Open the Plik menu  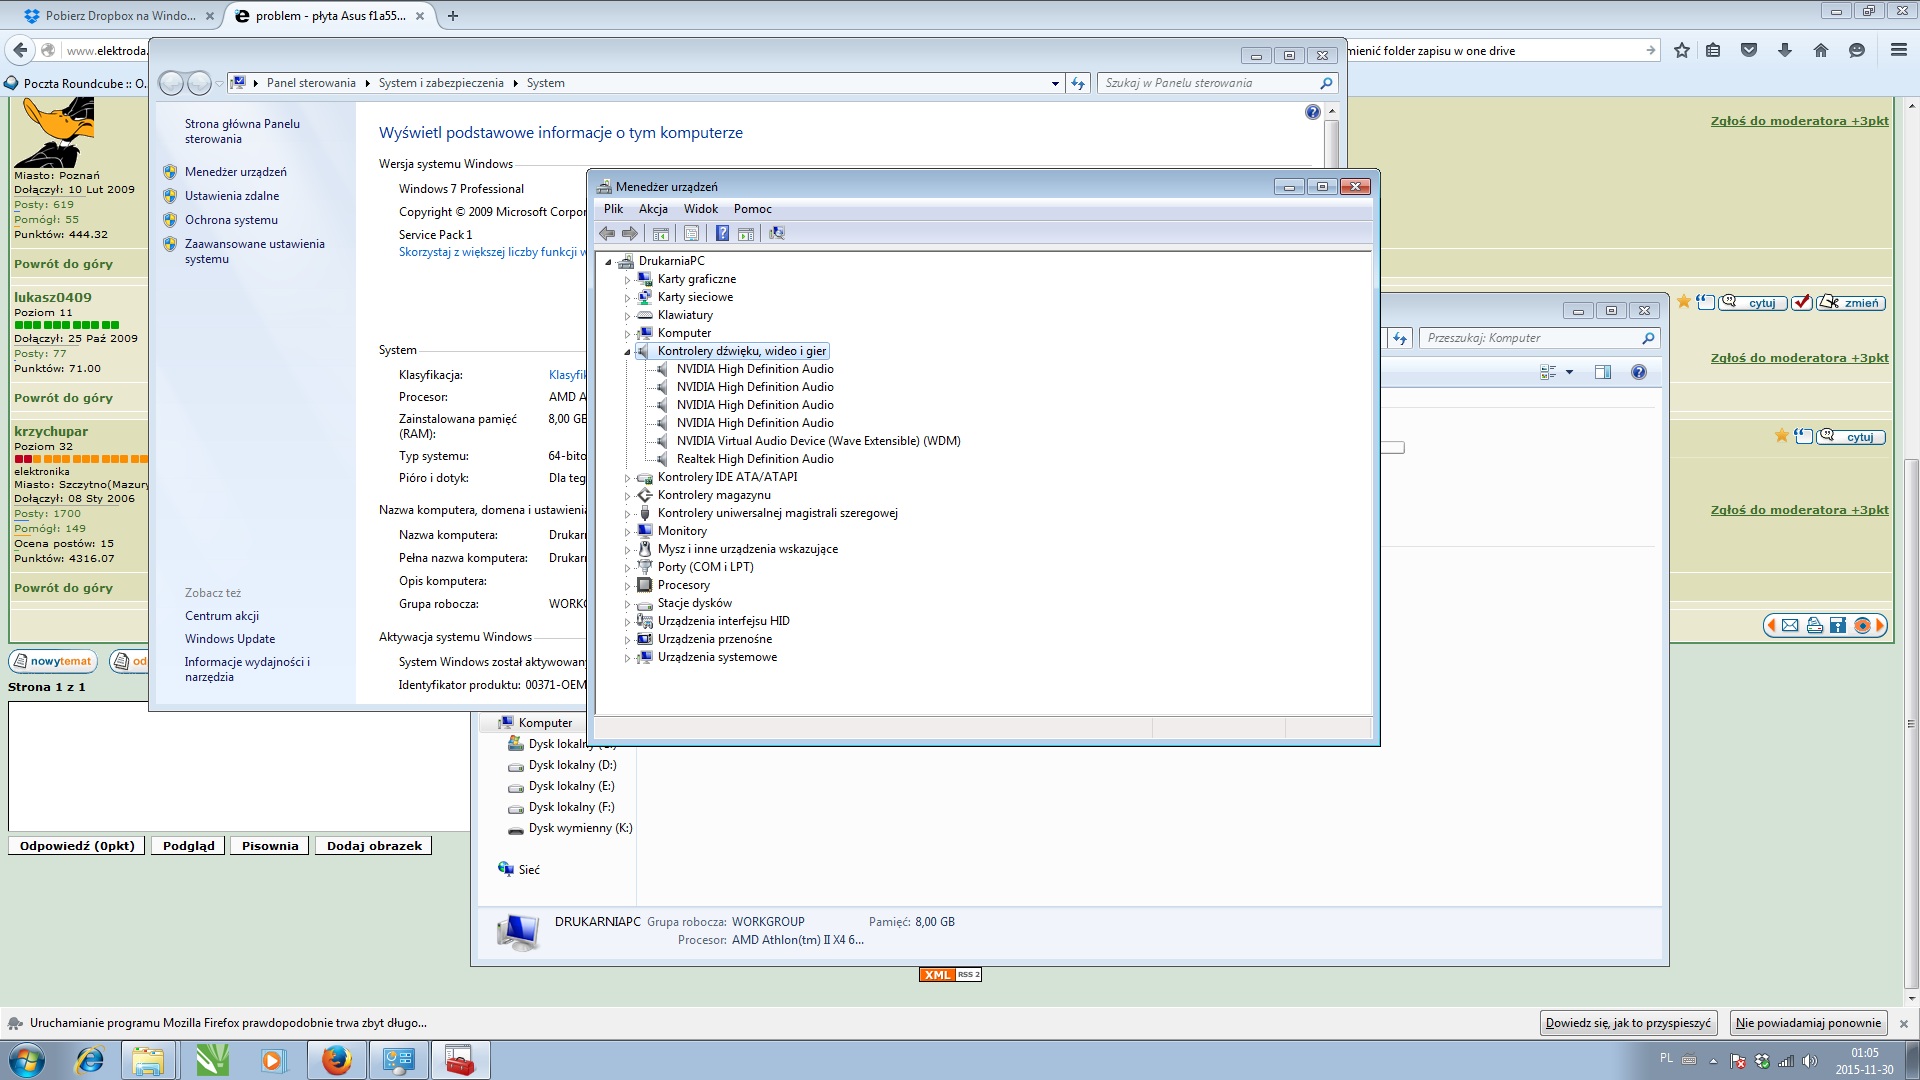[x=613, y=209]
